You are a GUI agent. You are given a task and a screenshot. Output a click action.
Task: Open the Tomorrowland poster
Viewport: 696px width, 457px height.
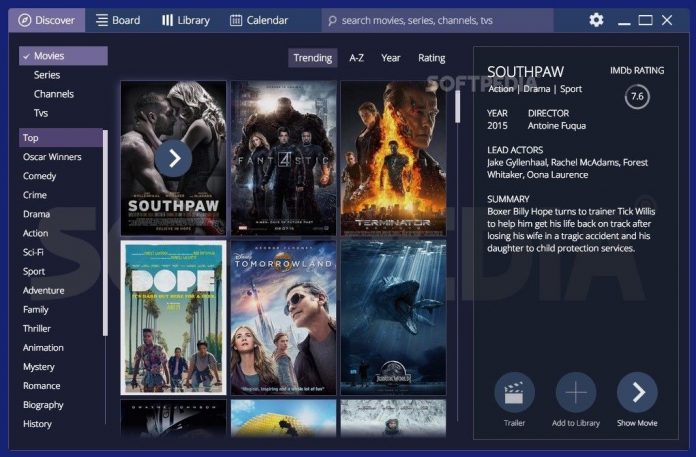tap(284, 318)
